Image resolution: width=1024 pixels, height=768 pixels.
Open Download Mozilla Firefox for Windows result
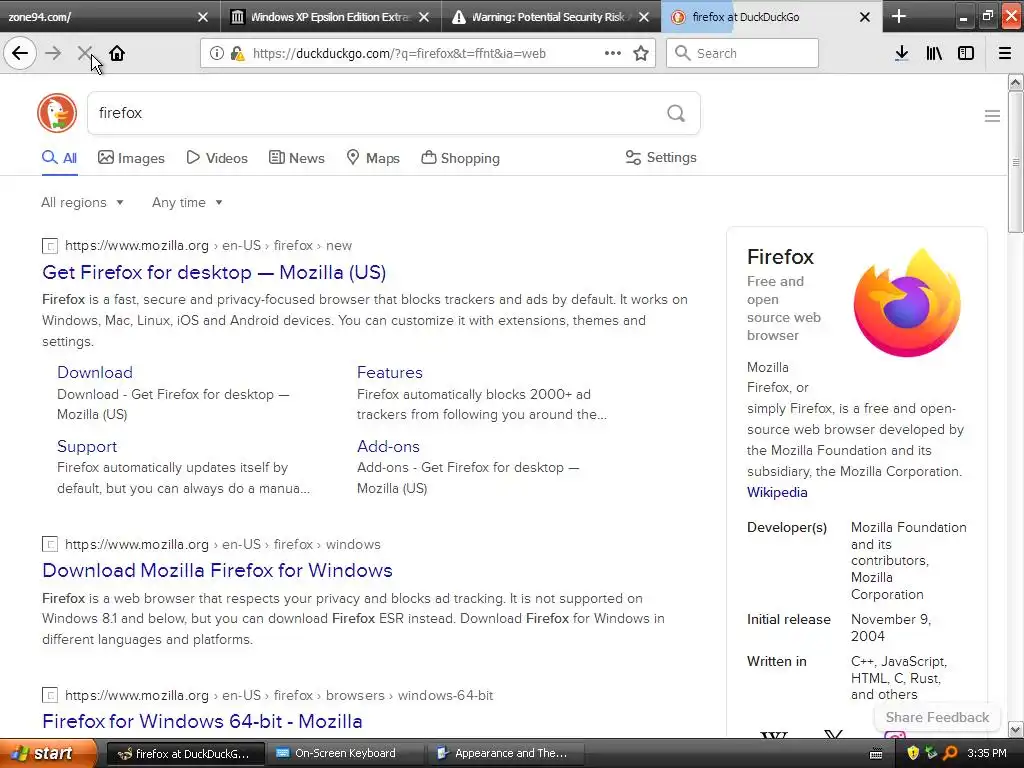217,570
